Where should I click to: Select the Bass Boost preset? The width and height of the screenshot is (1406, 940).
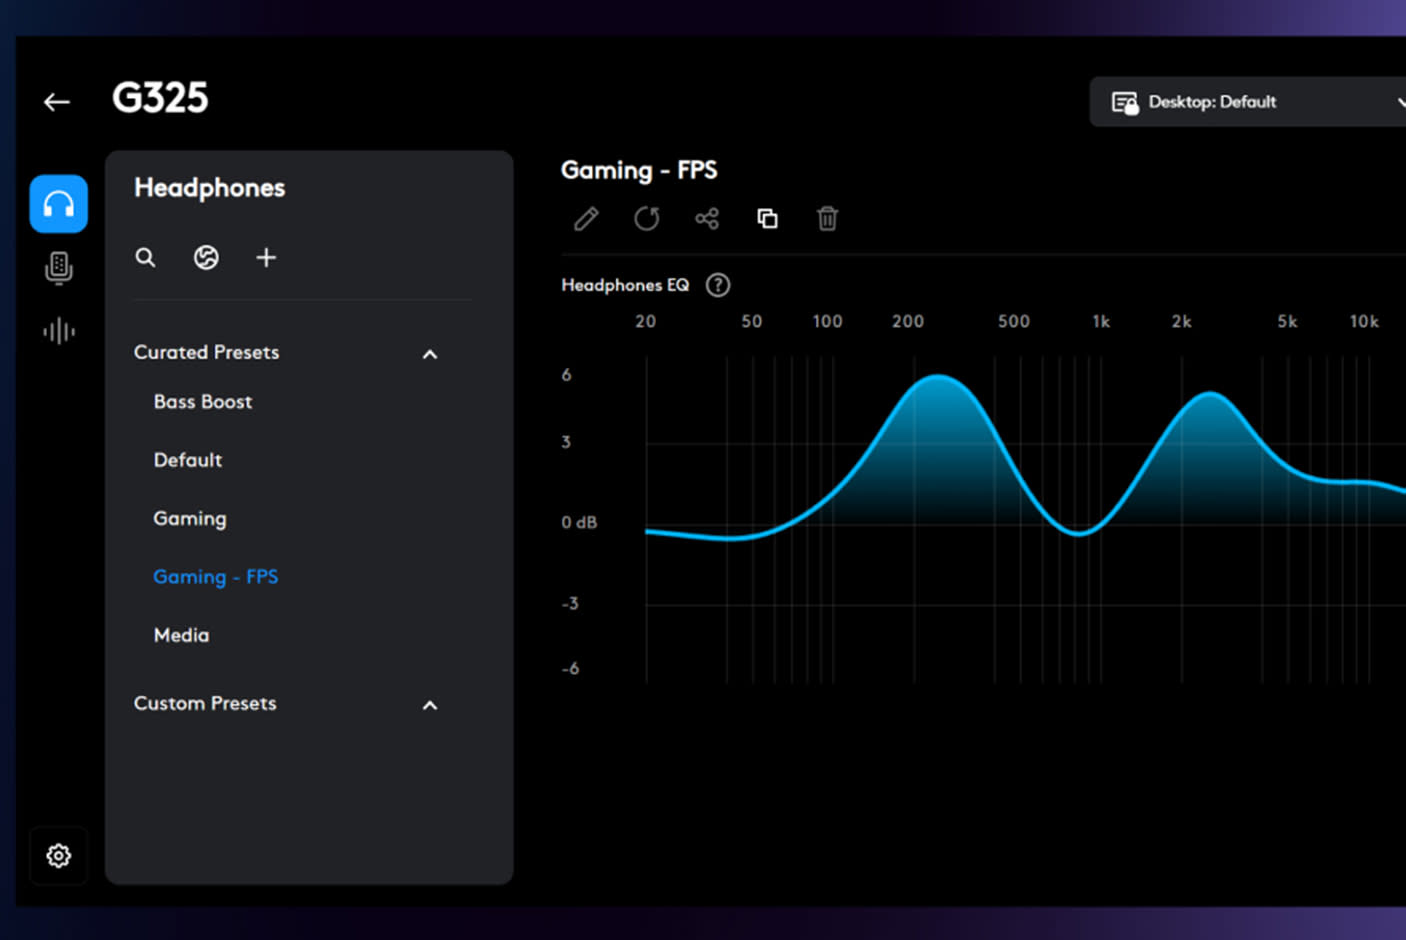(x=203, y=402)
